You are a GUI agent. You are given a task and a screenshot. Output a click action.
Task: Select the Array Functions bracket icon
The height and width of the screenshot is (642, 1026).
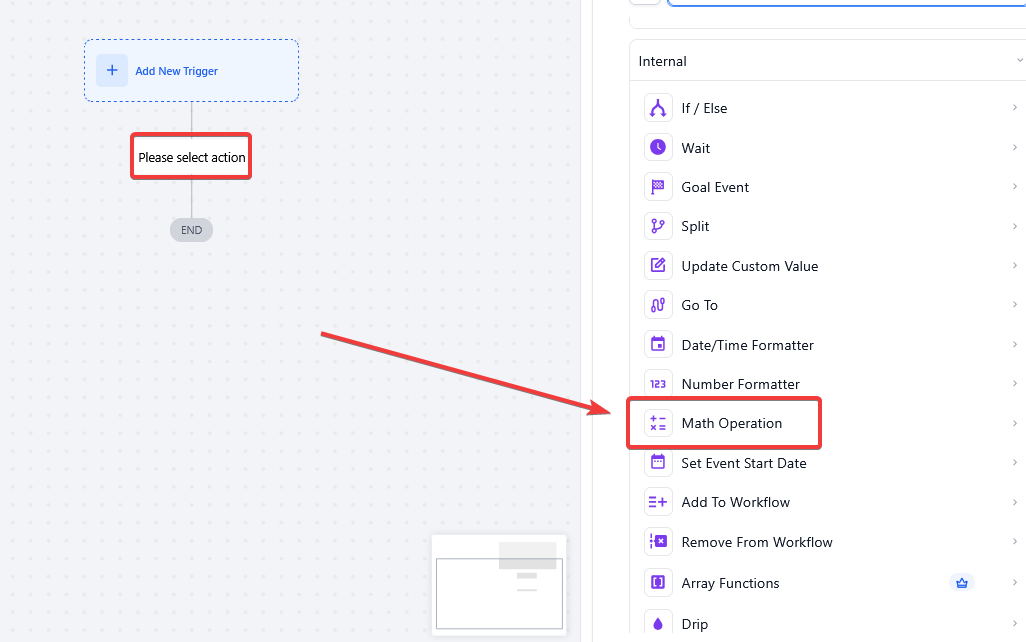tap(658, 583)
